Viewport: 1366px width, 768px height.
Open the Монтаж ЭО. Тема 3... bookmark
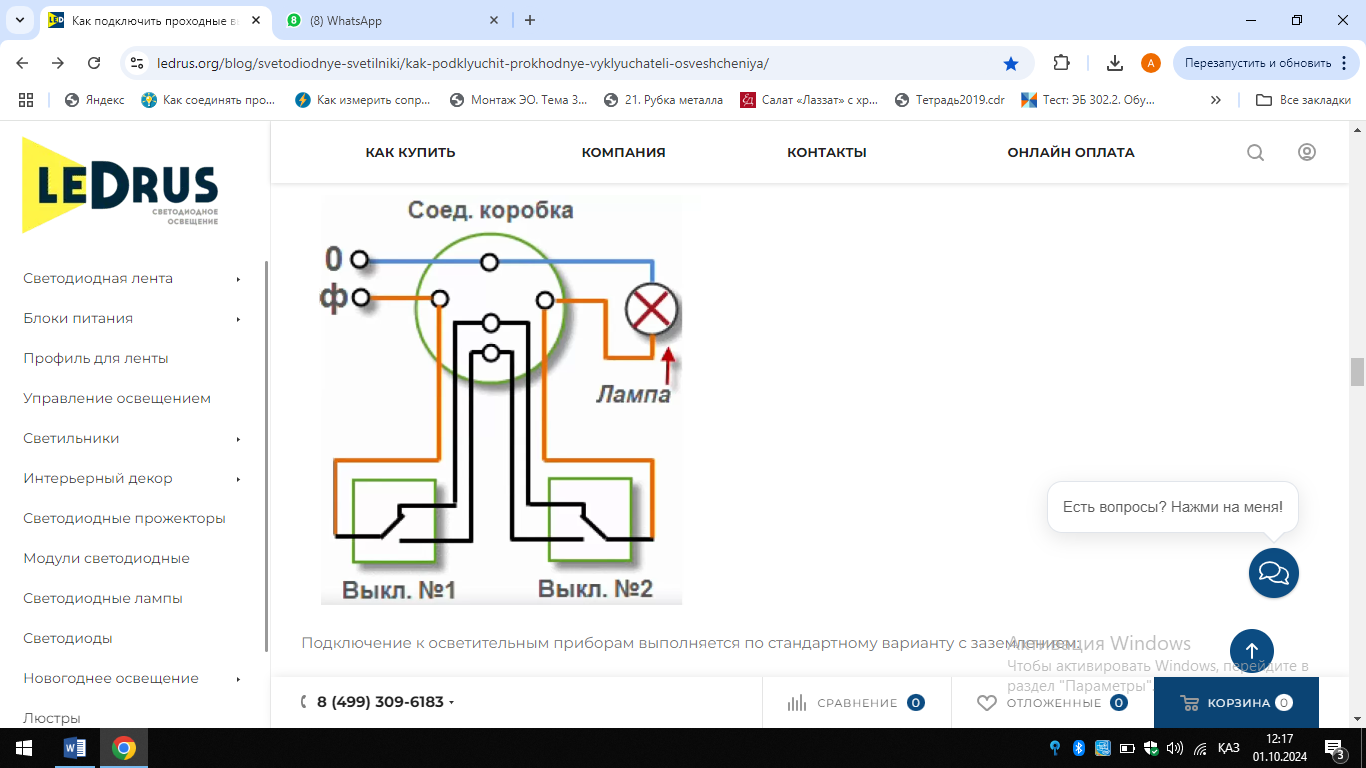[x=520, y=100]
